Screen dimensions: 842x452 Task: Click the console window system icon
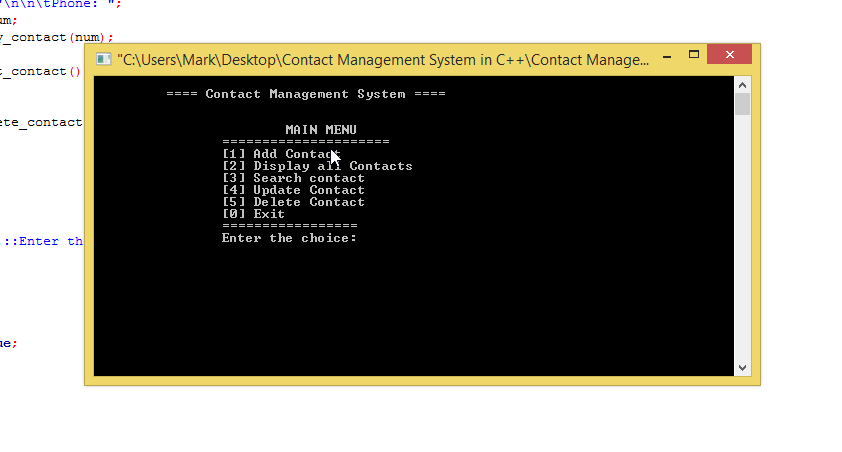[103, 59]
